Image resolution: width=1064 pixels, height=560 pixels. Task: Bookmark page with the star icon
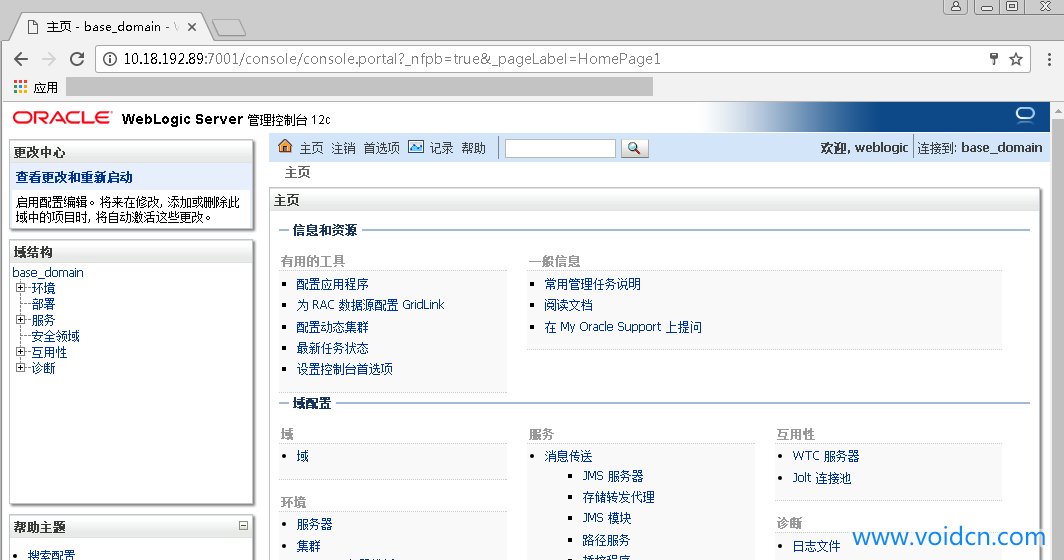tap(1016, 59)
